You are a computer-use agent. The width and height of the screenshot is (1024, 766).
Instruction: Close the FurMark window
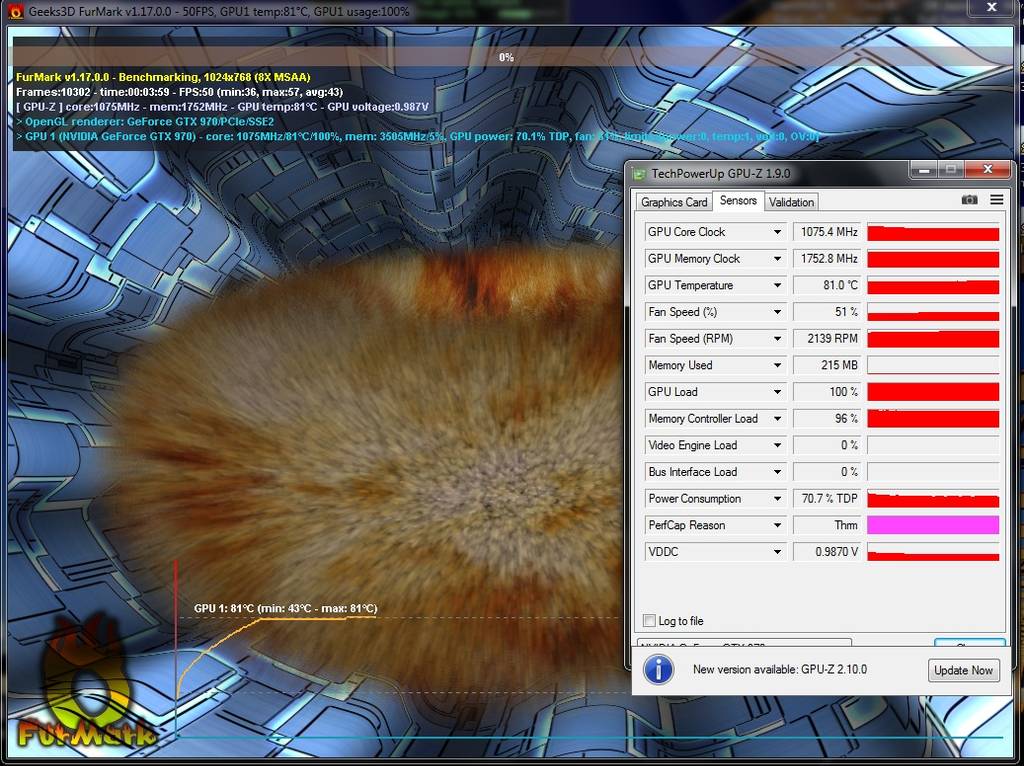(991, 8)
